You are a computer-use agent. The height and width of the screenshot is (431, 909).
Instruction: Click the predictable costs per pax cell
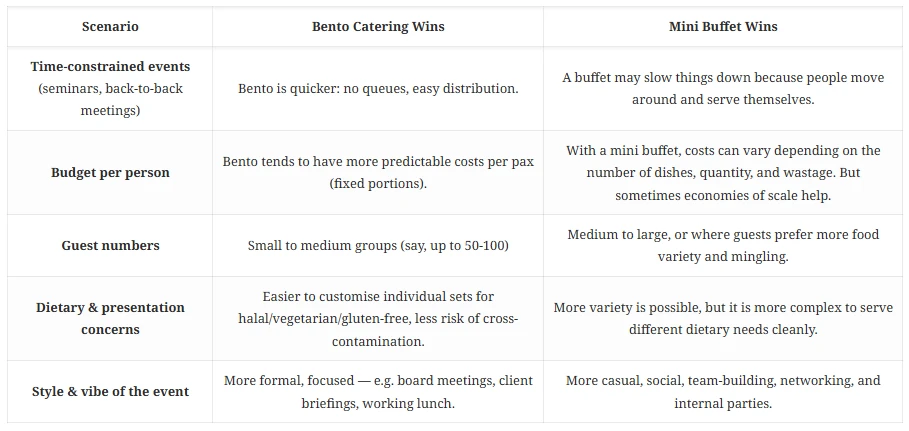tap(378, 172)
